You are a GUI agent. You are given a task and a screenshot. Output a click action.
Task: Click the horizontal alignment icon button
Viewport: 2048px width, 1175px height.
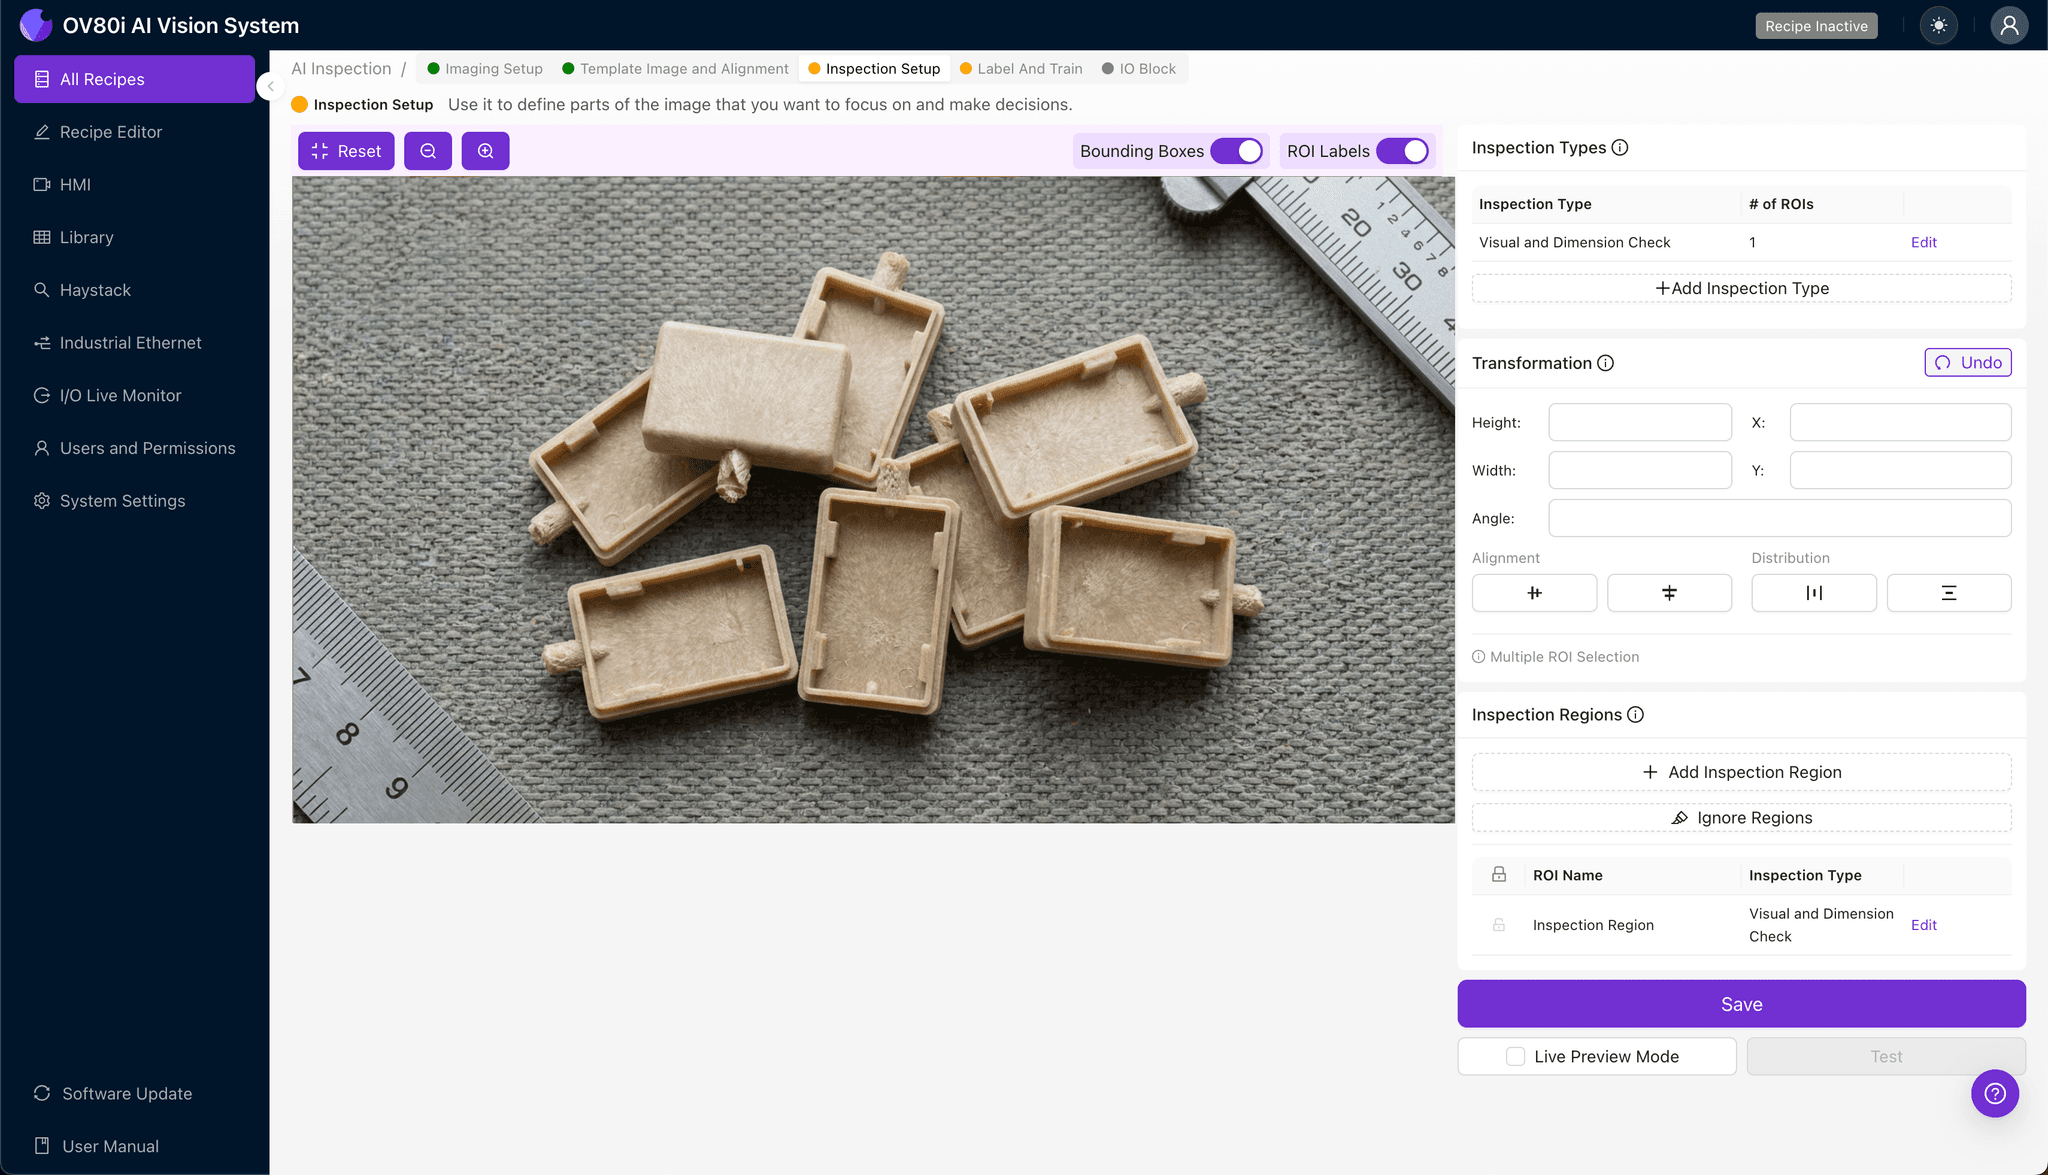point(1669,593)
